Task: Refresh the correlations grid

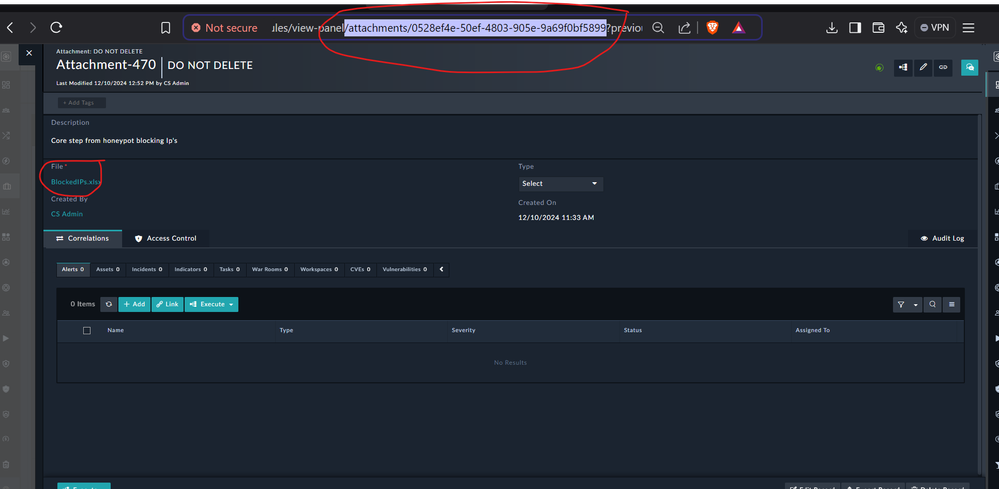Action: tap(109, 304)
